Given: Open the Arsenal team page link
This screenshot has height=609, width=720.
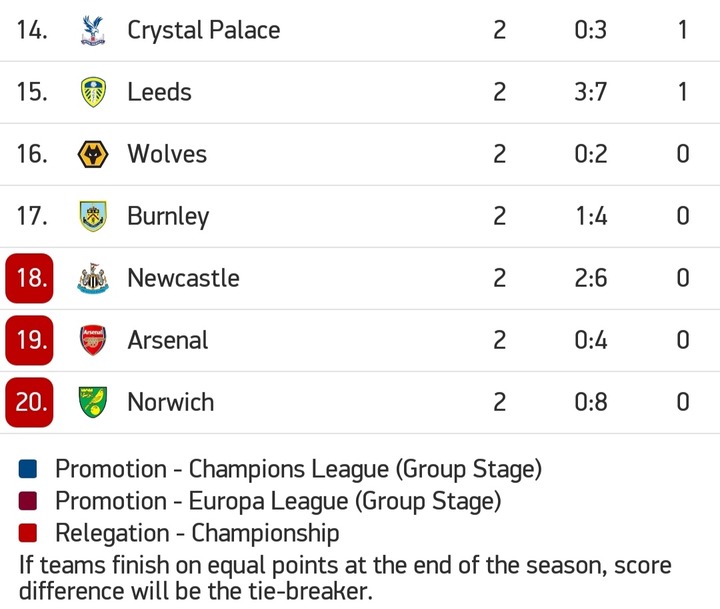Looking at the screenshot, I should (x=168, y=340).
